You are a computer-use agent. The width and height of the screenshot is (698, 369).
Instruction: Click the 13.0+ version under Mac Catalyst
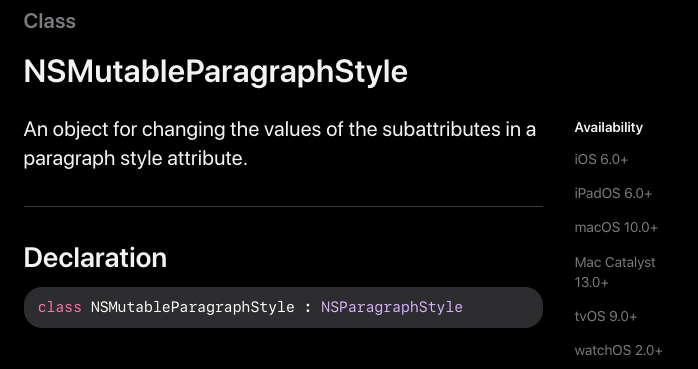pyautogui.click(x=592, y=283)
